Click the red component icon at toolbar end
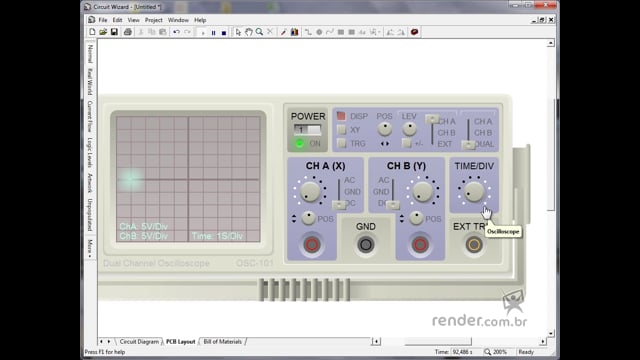Image resolution: width=640 pixels, height=360 pixels. pos(414,32)
